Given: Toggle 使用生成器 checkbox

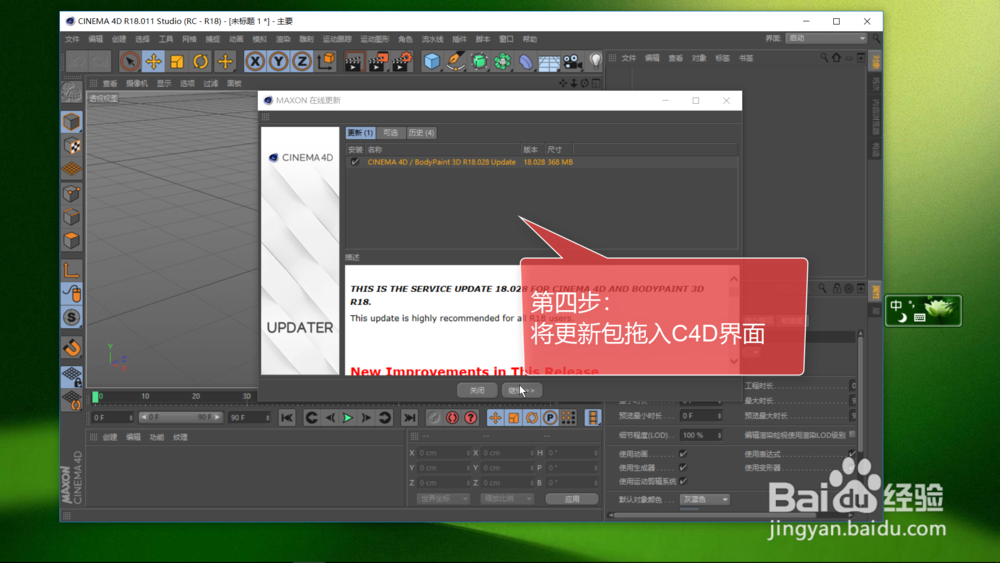Looking at the screenshot, I should (683, 467).
